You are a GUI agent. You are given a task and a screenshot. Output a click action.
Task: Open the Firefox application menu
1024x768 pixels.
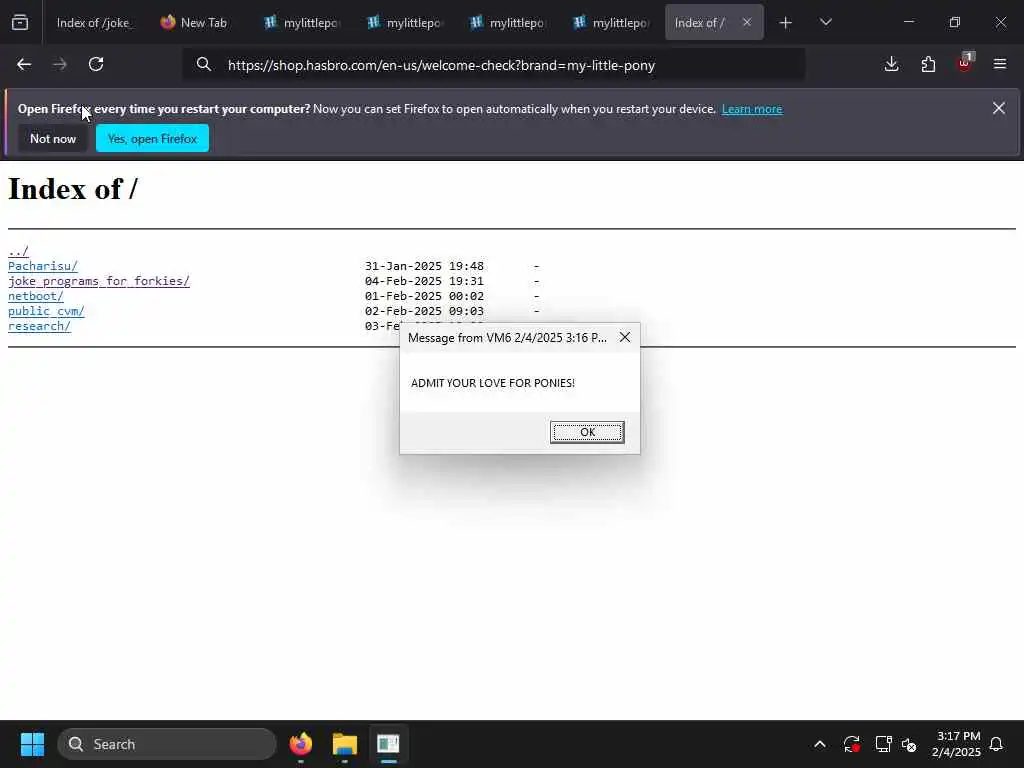pos(1000,64)
